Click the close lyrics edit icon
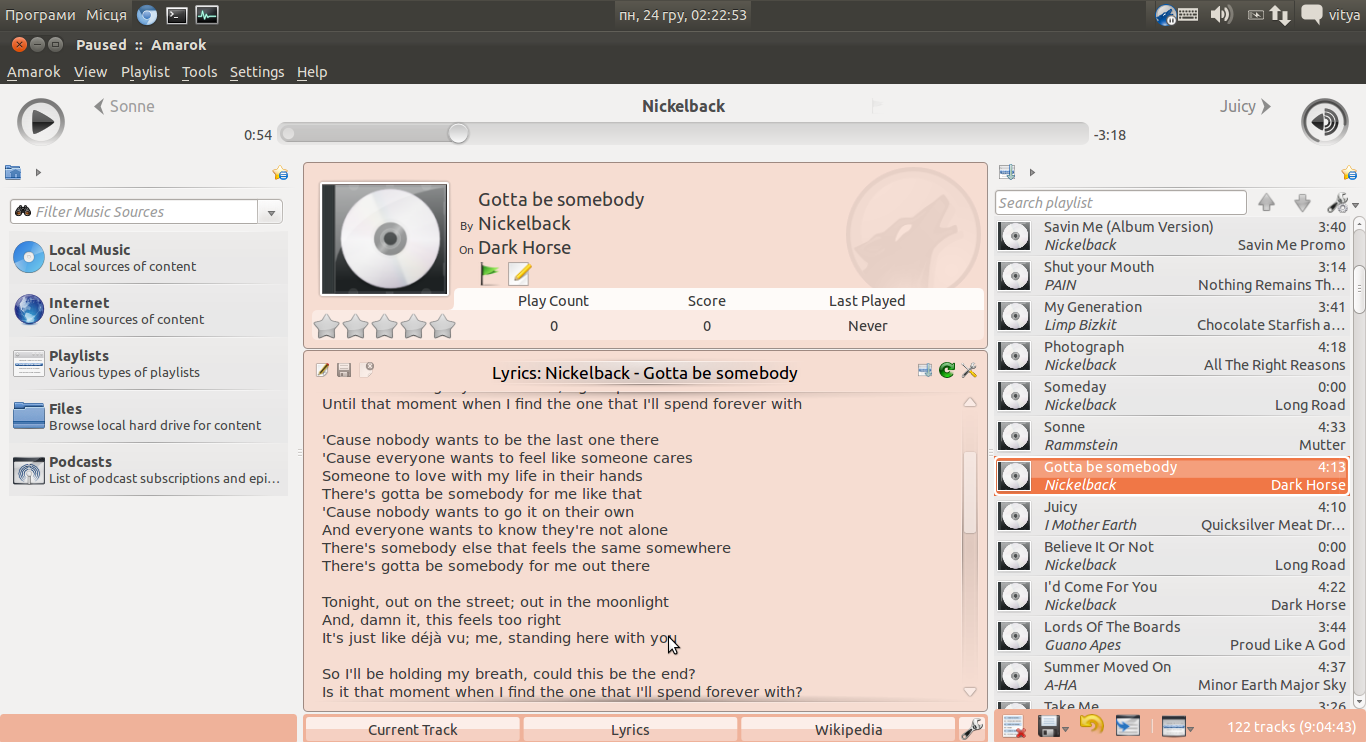Viewport: 1366px width, 742px height. tap(366, 370)
